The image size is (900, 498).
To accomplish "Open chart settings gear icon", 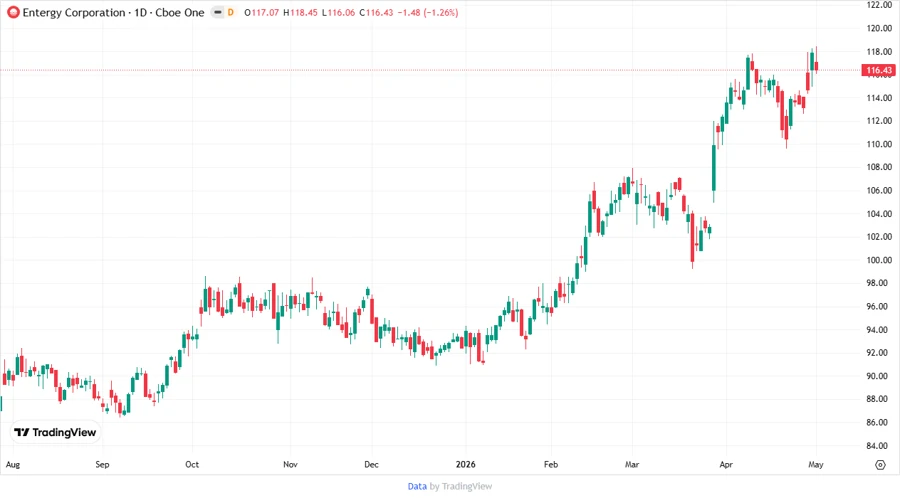I will (x=880, y=465).
